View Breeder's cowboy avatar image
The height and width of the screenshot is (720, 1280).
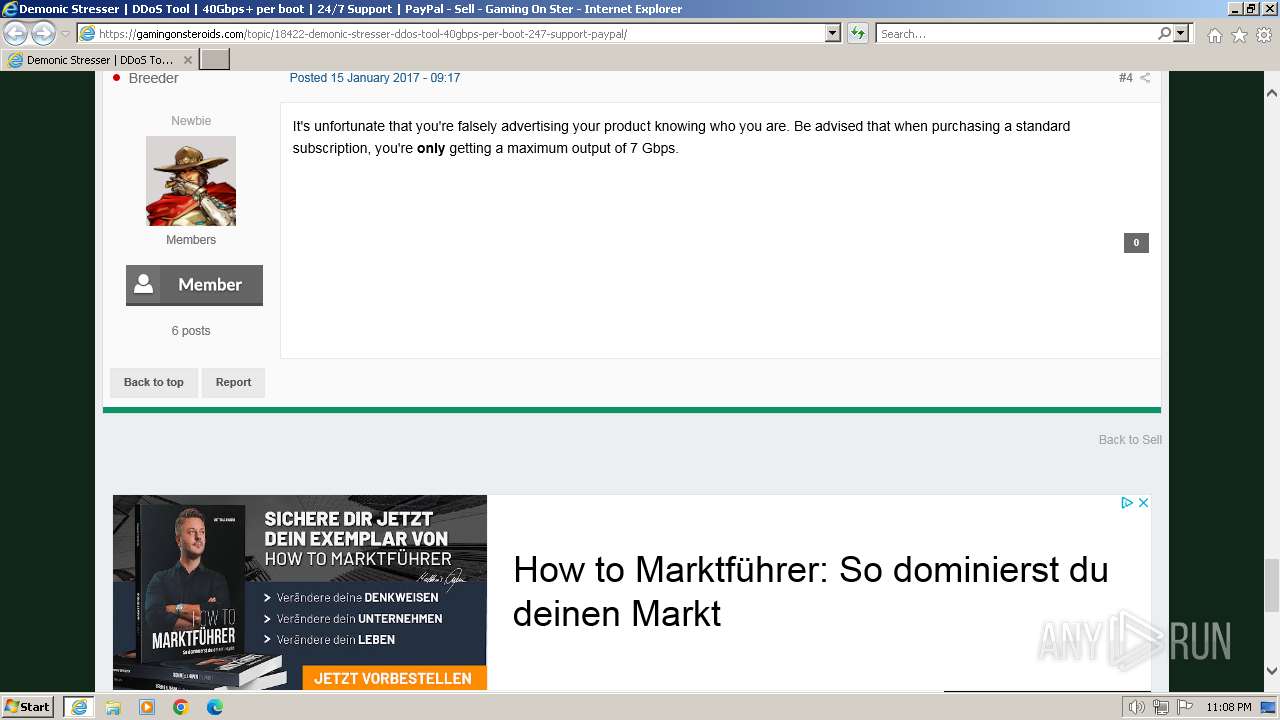pyautogui.click(x=191, y=181)
